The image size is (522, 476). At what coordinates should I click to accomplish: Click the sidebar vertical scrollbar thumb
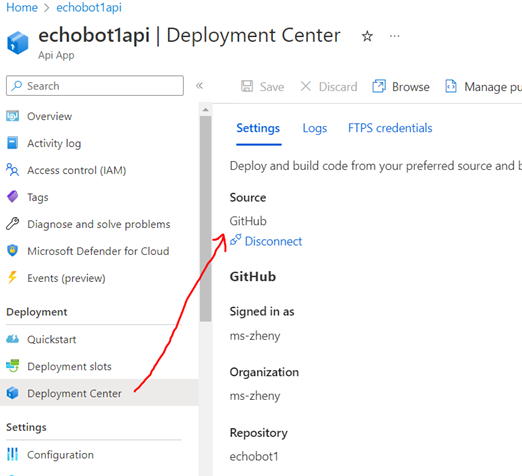coord(206,219)
